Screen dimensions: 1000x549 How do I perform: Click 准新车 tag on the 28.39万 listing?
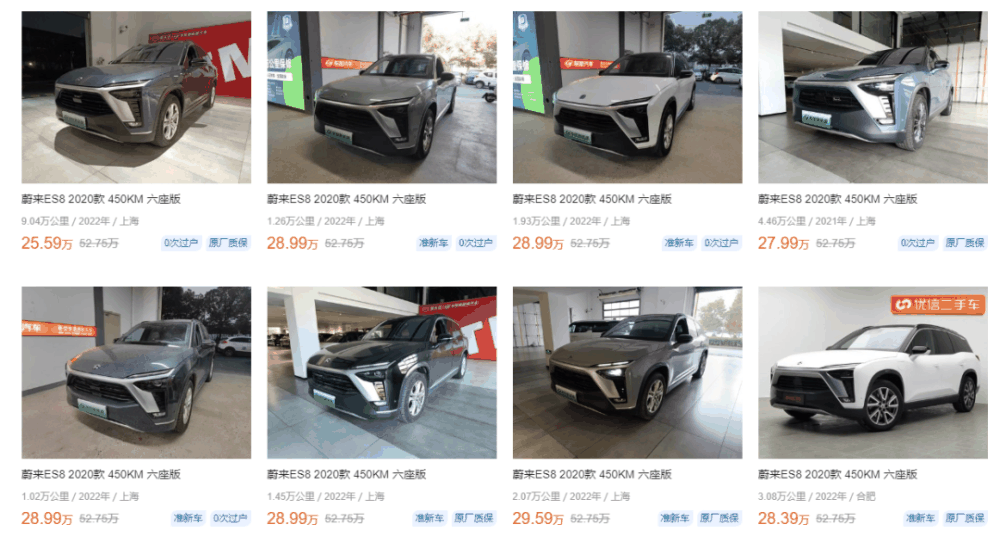pyautogui.click(x=920, y=518)
